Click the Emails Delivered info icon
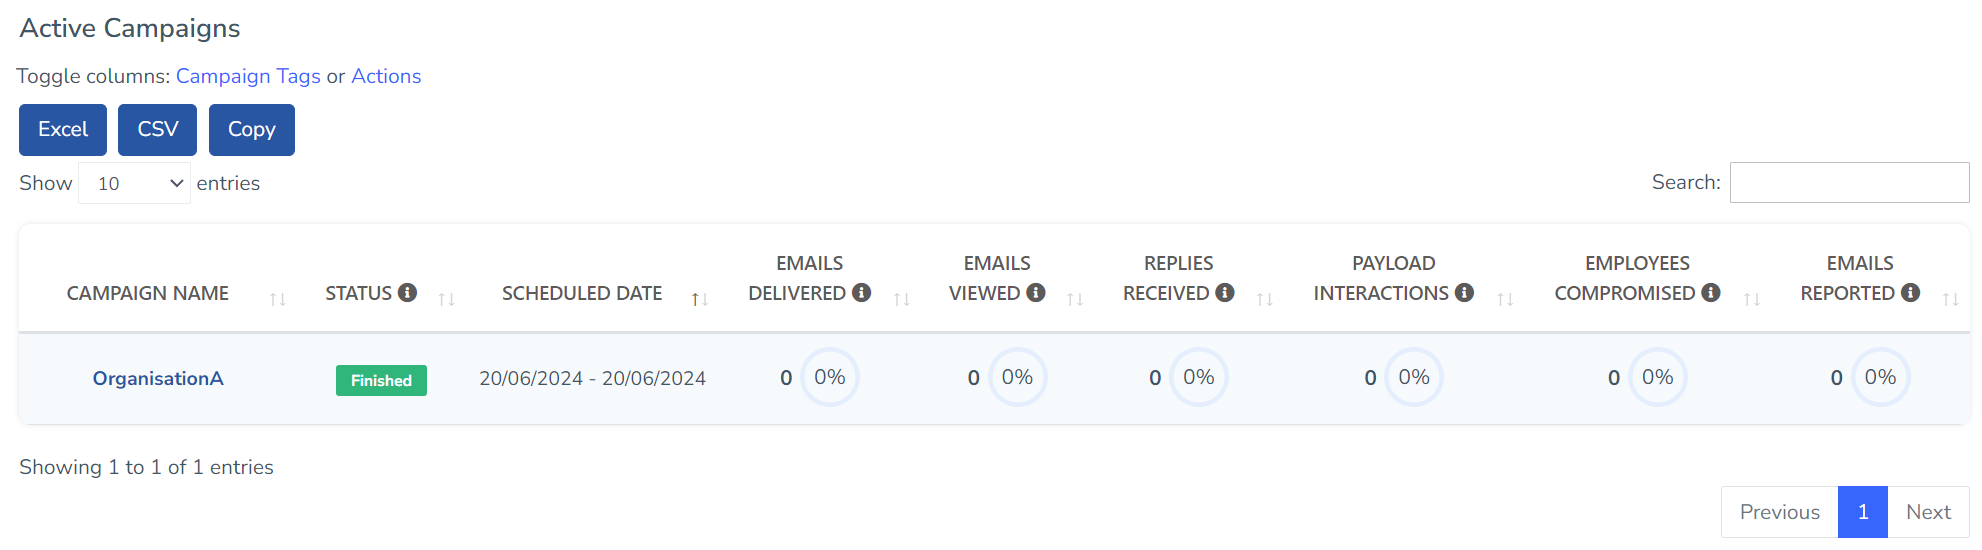This screenshot has width=1982, height=550. [861, 292]
